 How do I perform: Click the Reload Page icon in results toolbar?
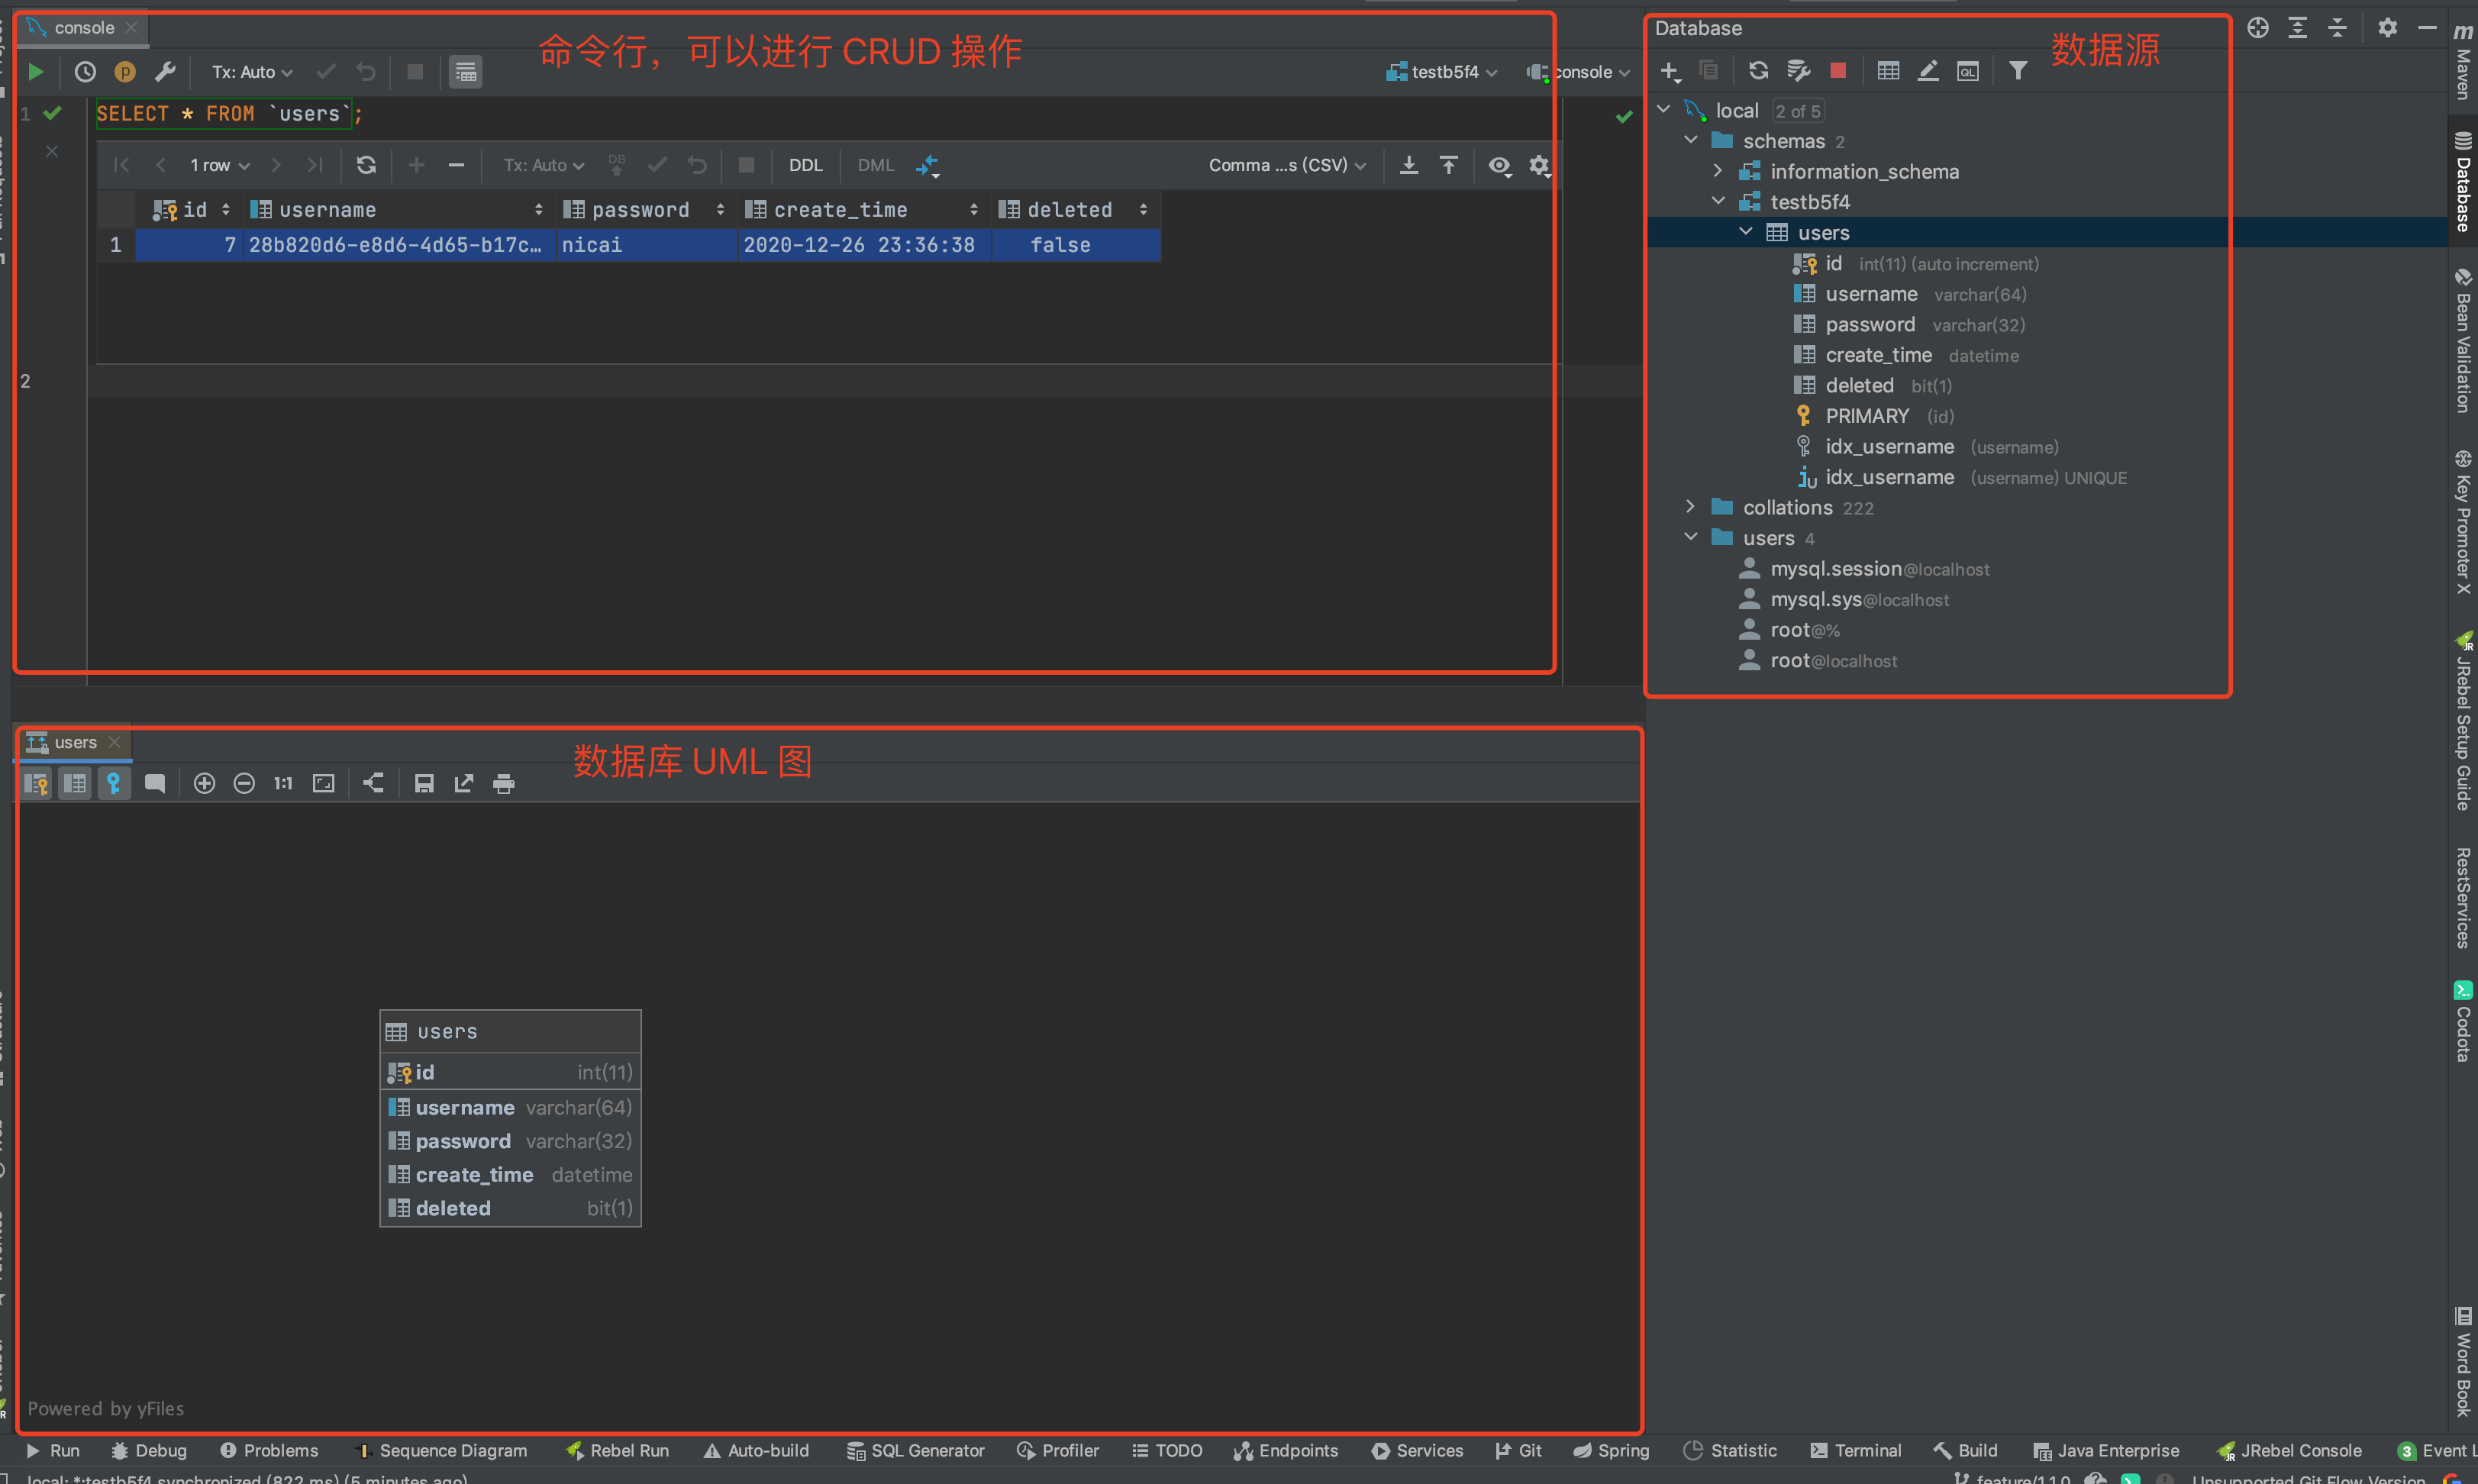coord(366,165)
